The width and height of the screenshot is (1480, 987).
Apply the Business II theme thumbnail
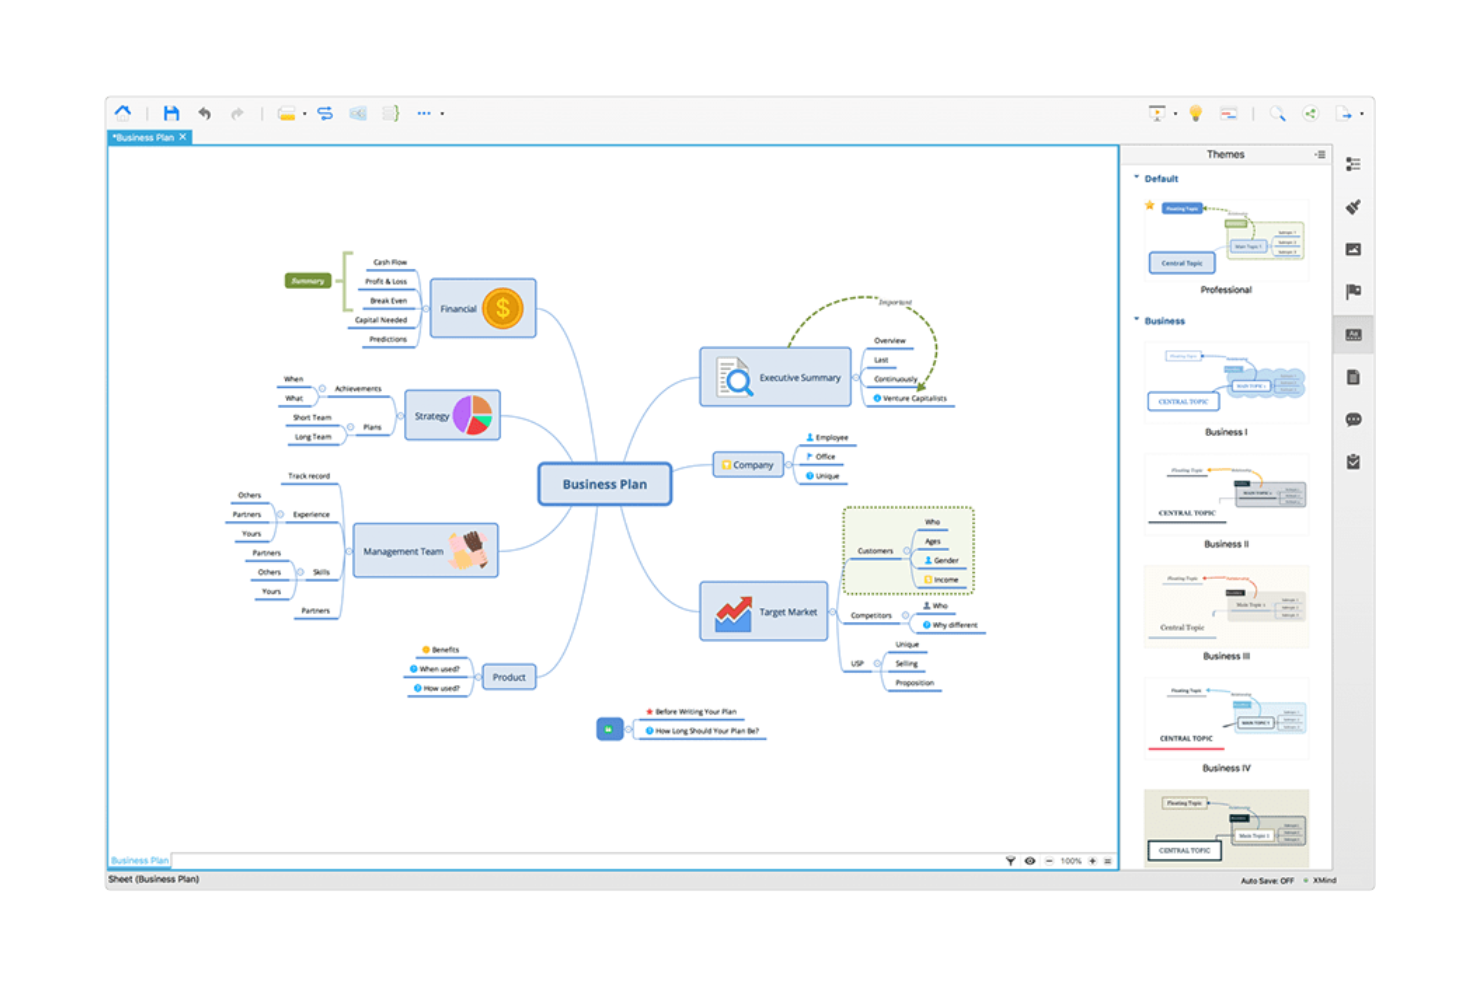pos(1226,493)
